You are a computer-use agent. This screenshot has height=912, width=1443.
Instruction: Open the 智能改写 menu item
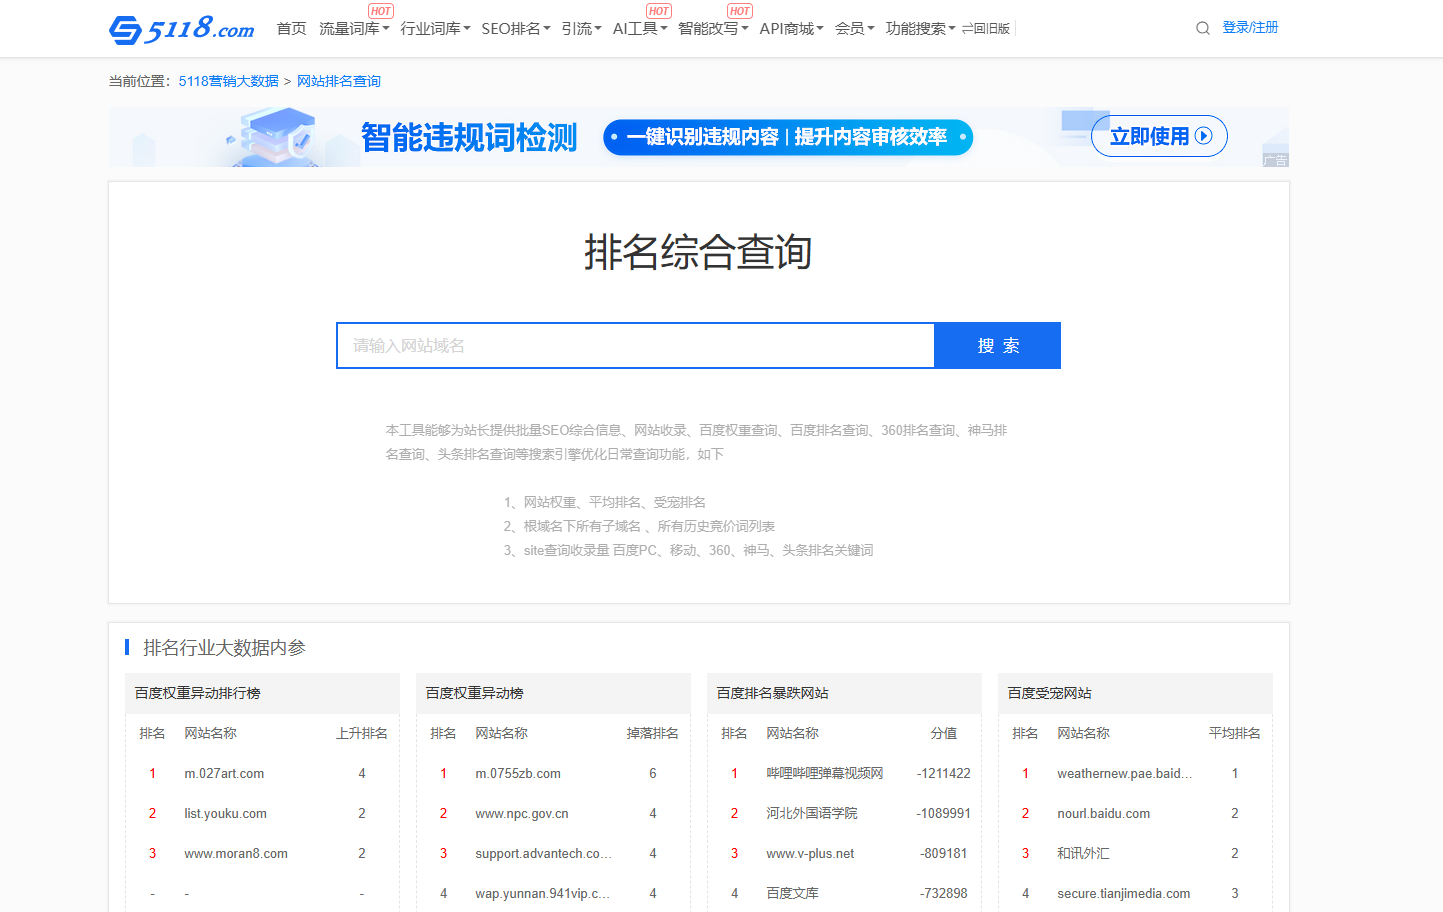click(x=707, y=28)
